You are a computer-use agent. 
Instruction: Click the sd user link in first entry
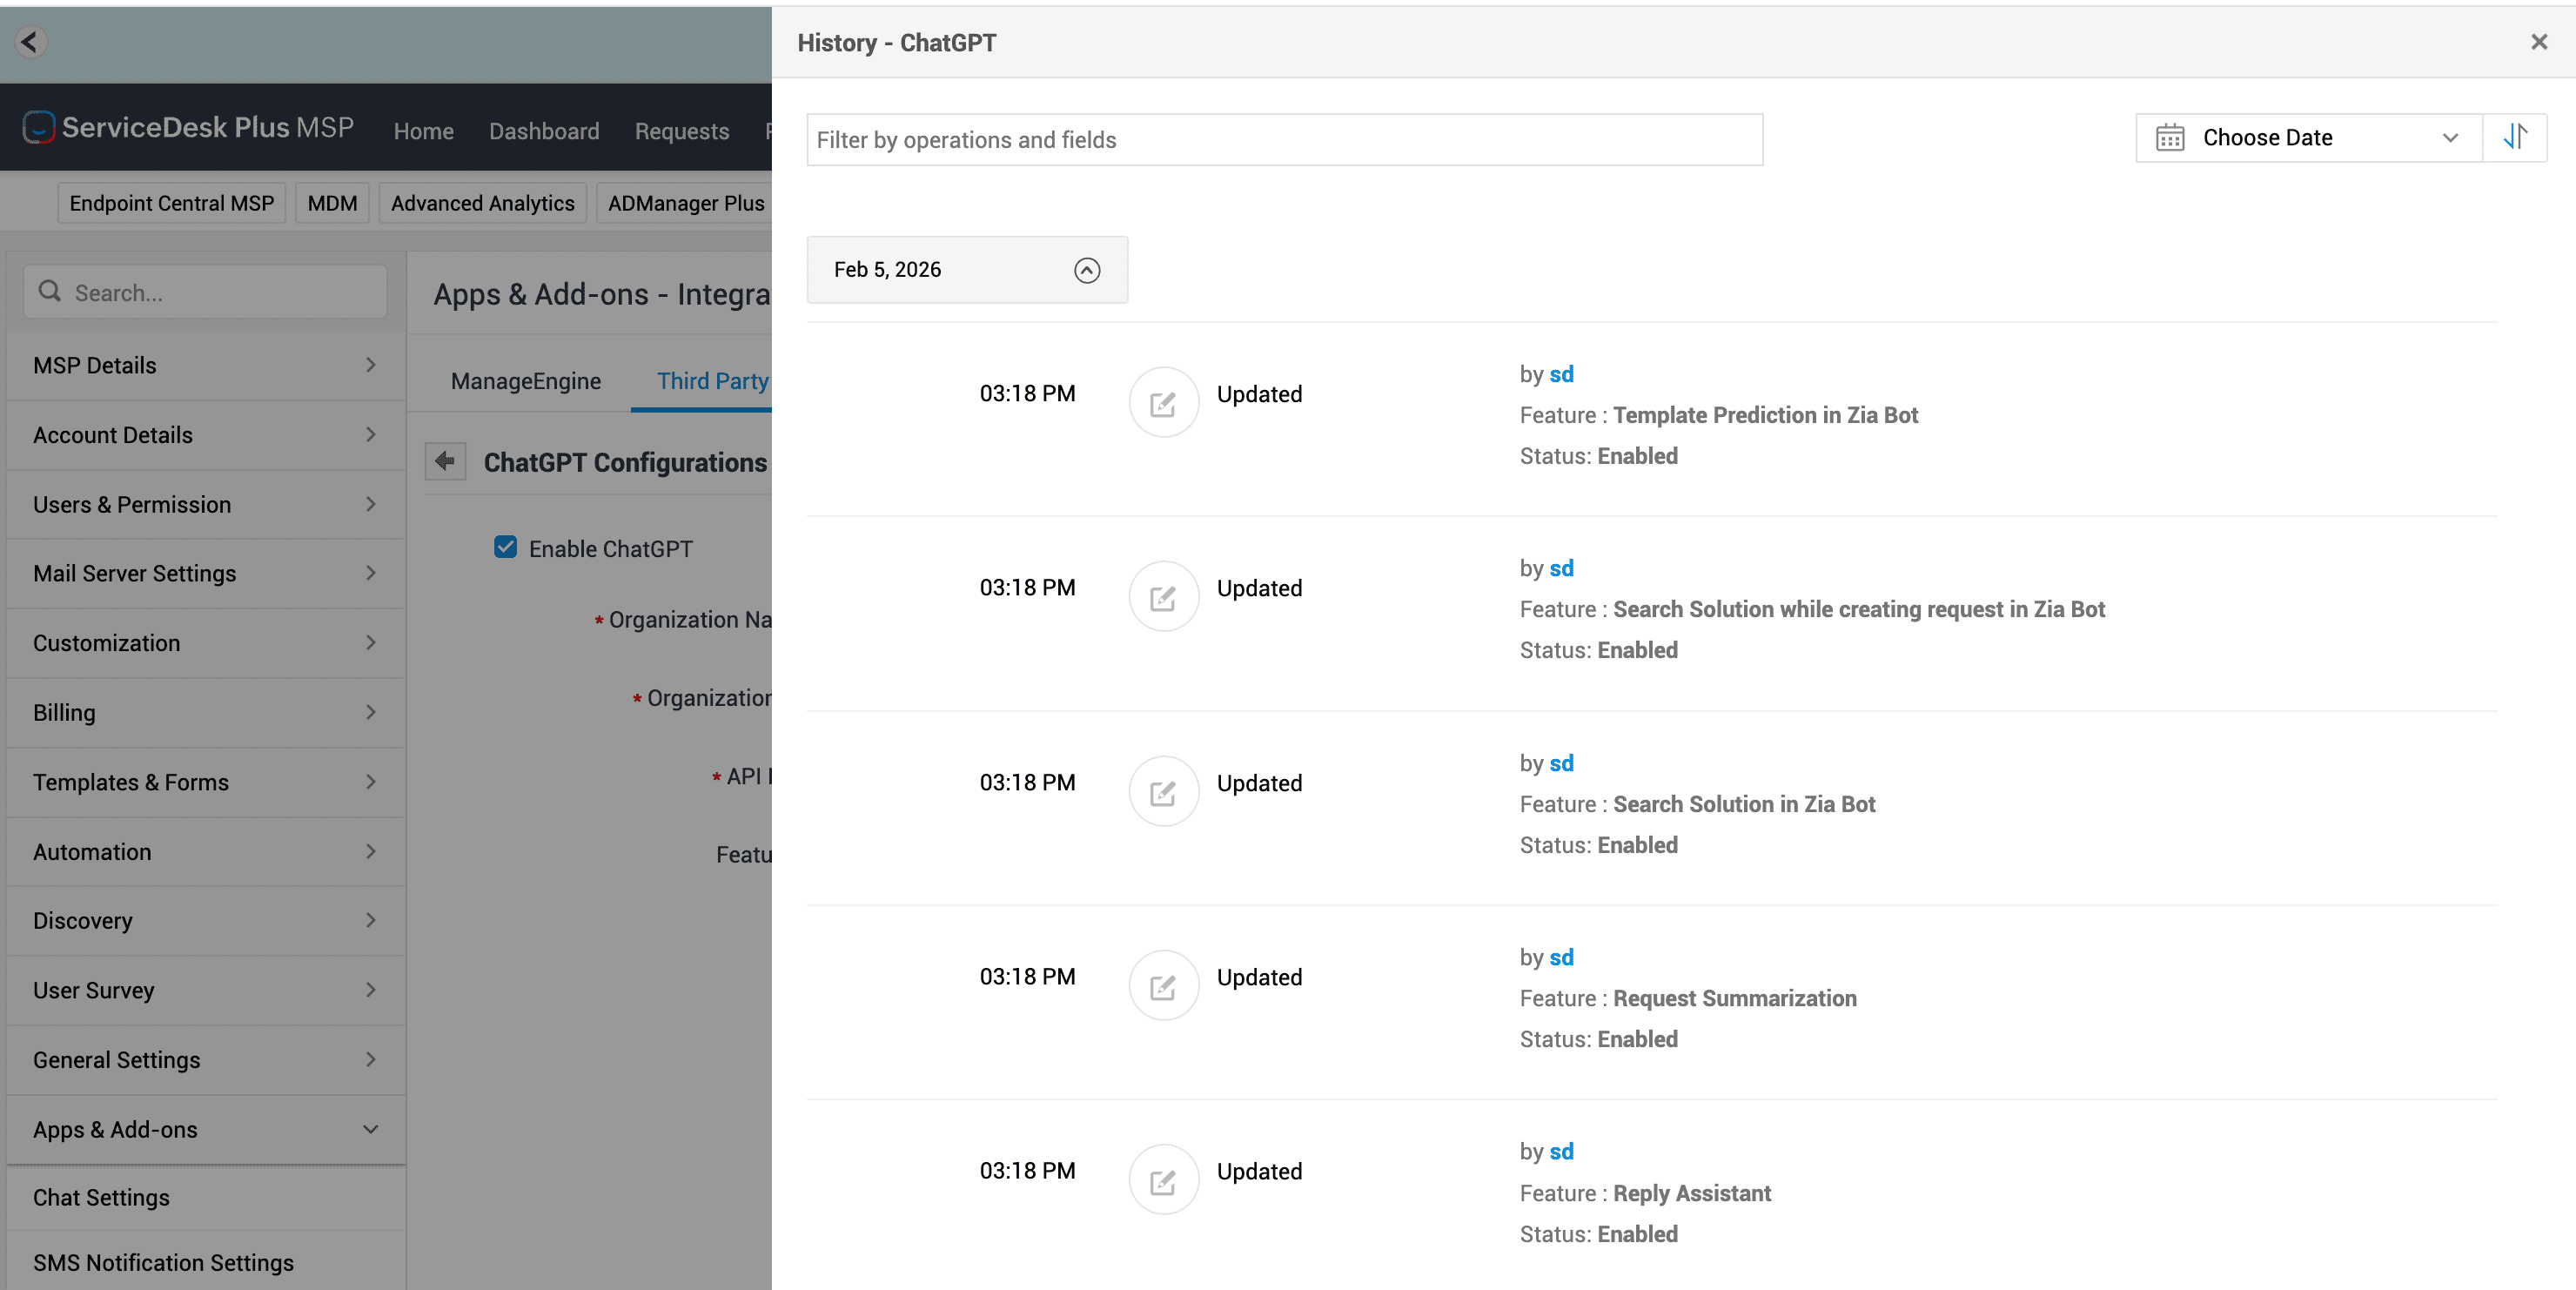click(x=1560, y=374)
